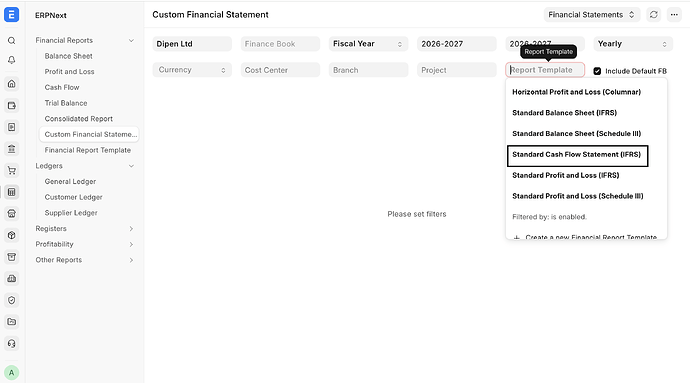Click the Dipen Ltd company field
The width and height of the screenshot is (690, 383).
(192, 44)
